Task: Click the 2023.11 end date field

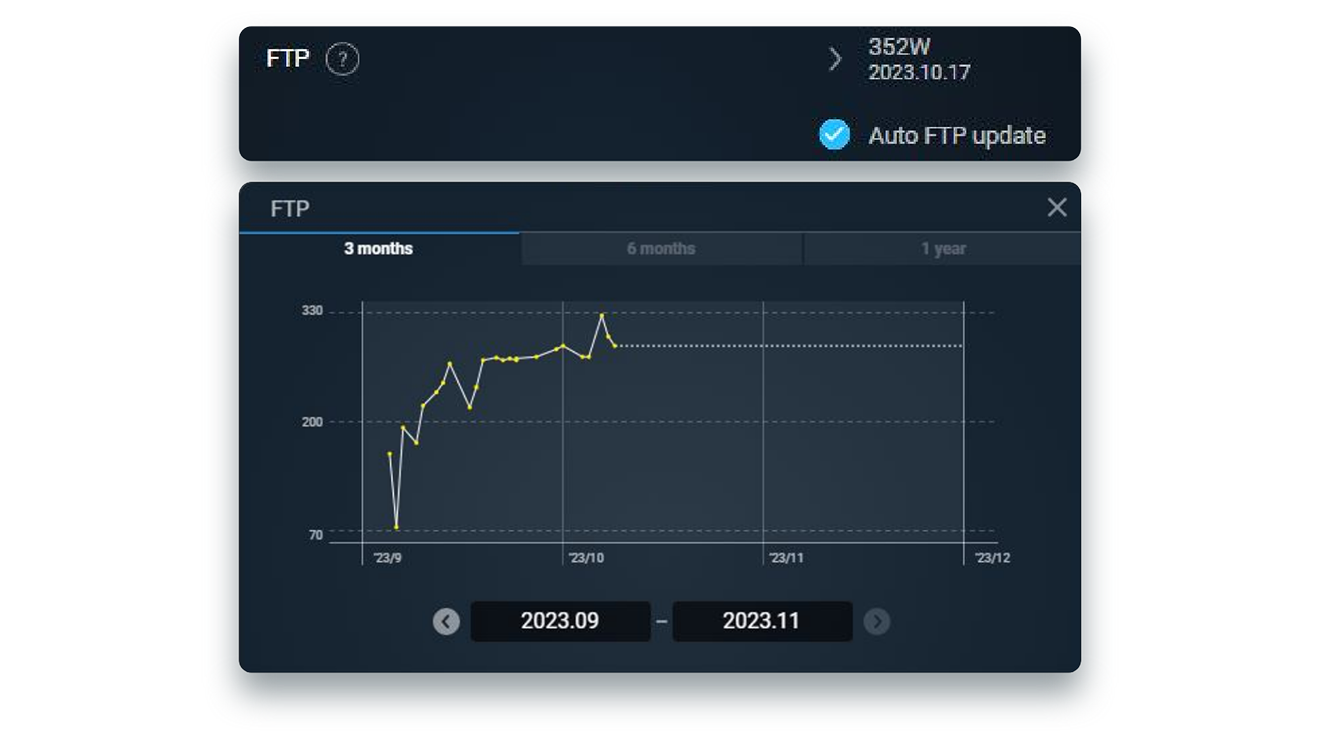Action: (x=762, y=621)
